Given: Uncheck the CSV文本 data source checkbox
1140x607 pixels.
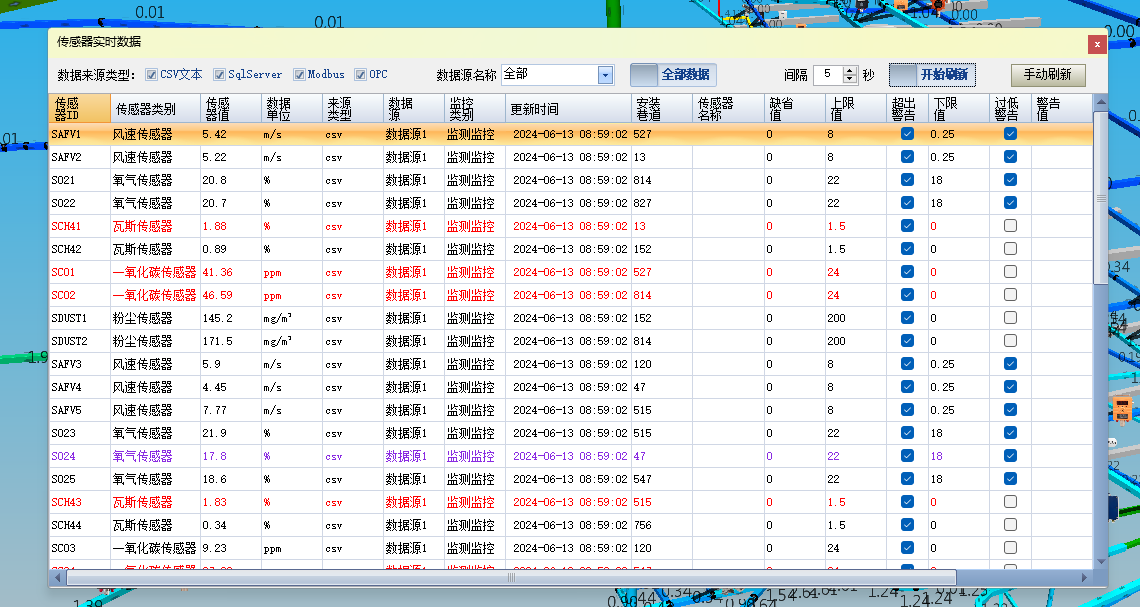Looking at the screenshot, I should coord(151,74).
